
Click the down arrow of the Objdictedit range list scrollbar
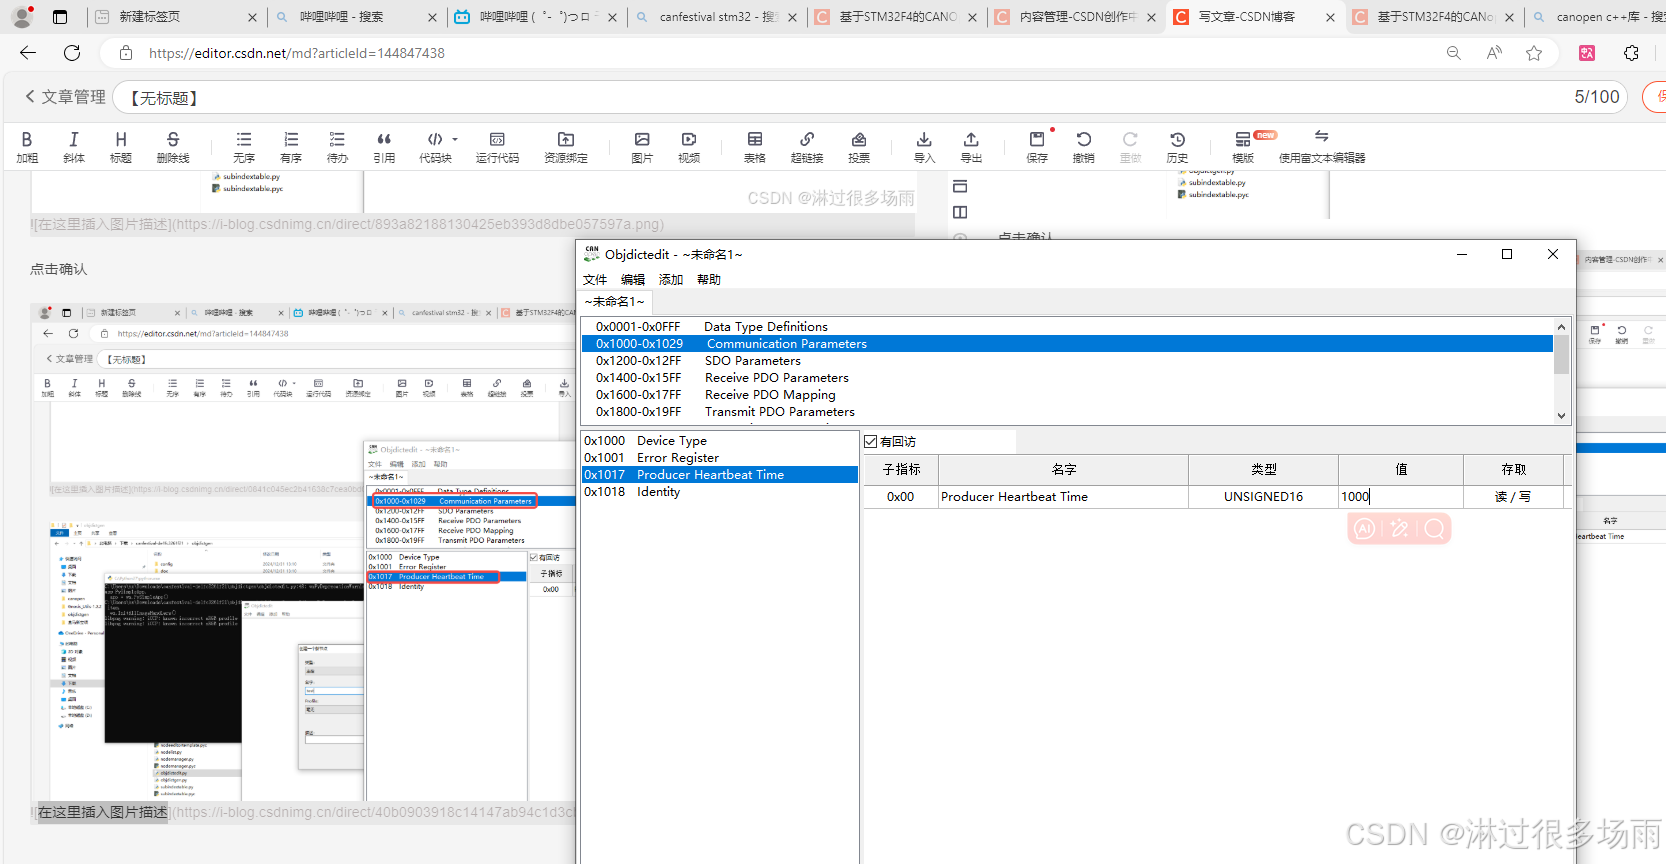click(x=1561, y=415)
